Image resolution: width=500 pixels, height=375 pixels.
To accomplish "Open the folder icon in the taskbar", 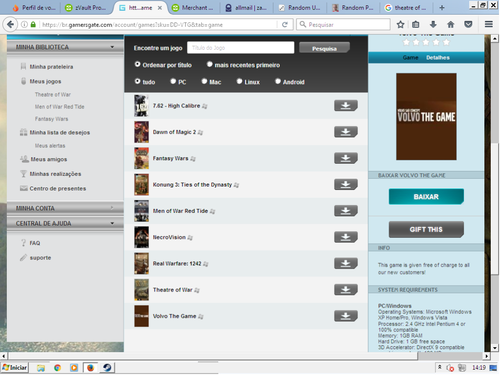I will pos(41,368).
